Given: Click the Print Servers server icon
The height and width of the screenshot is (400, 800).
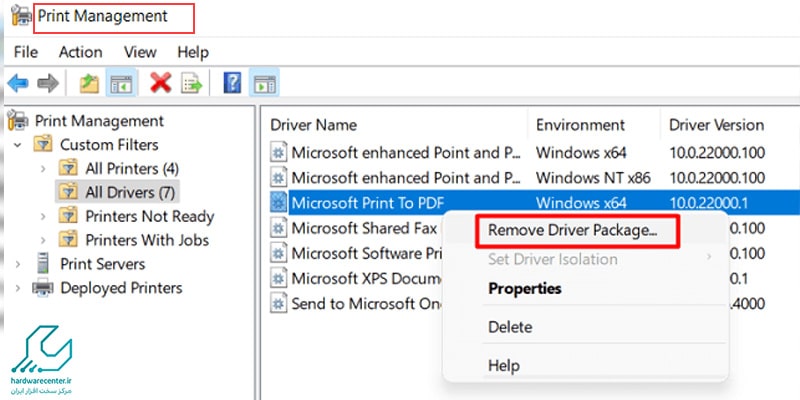Looking at the screenshot, I should [43, 264].
